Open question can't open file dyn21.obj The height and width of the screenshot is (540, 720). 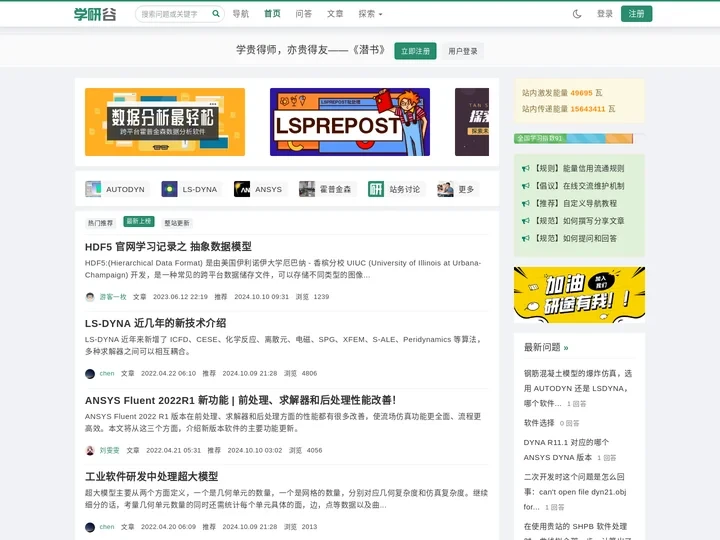pyautogui.click(x=575, y=491)
